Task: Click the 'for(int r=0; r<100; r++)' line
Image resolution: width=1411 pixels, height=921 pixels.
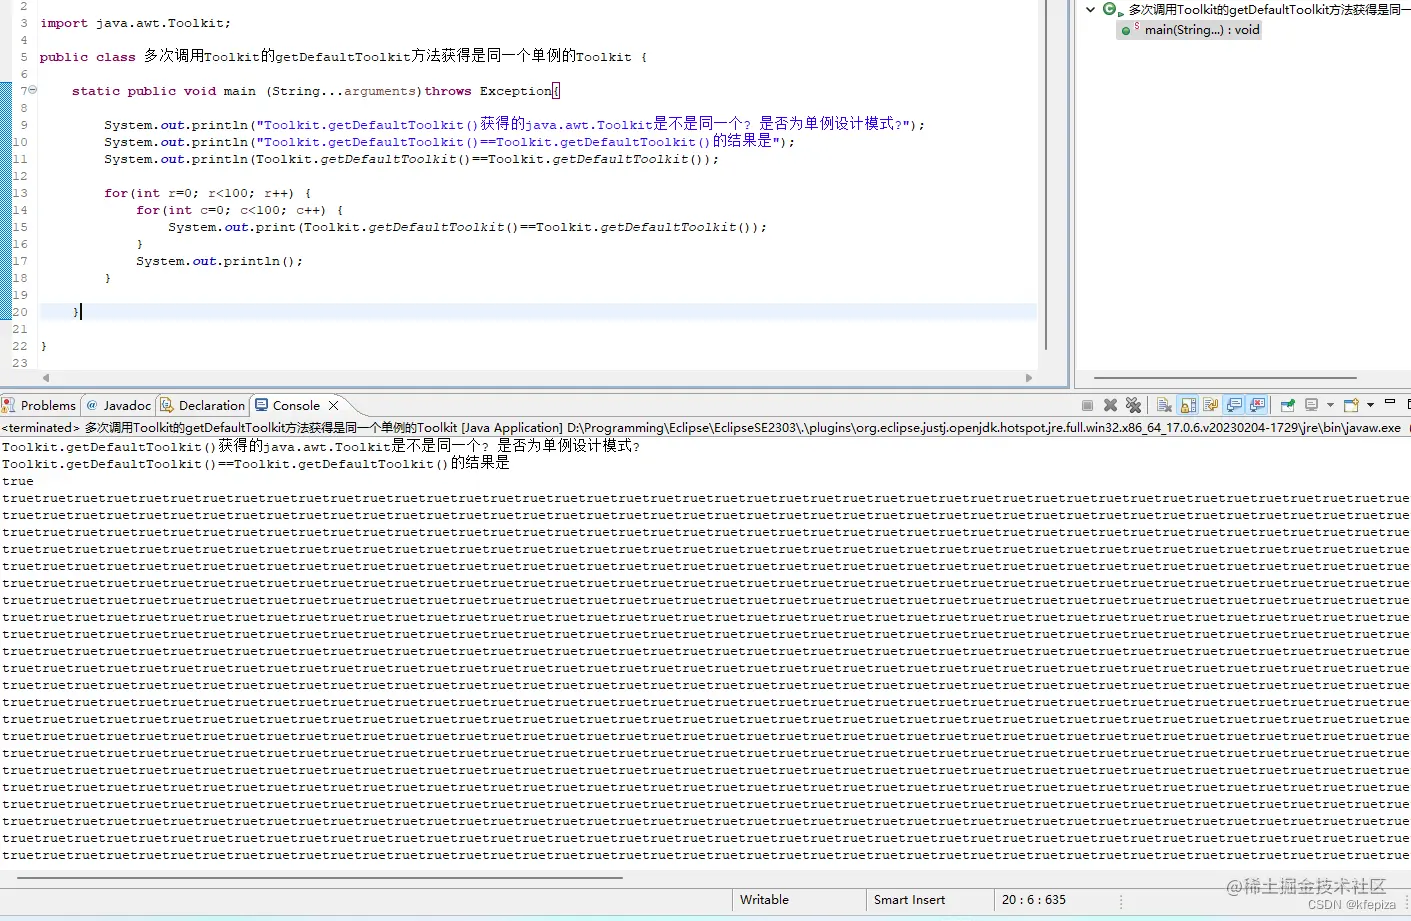Action: (207, 193)
